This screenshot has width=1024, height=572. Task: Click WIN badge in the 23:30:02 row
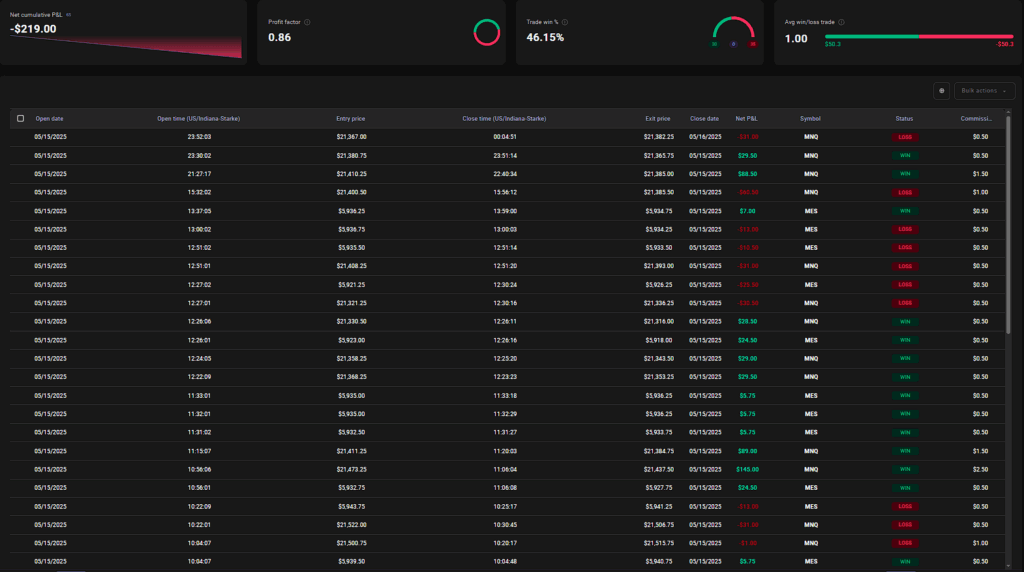(x=904, y=155)
